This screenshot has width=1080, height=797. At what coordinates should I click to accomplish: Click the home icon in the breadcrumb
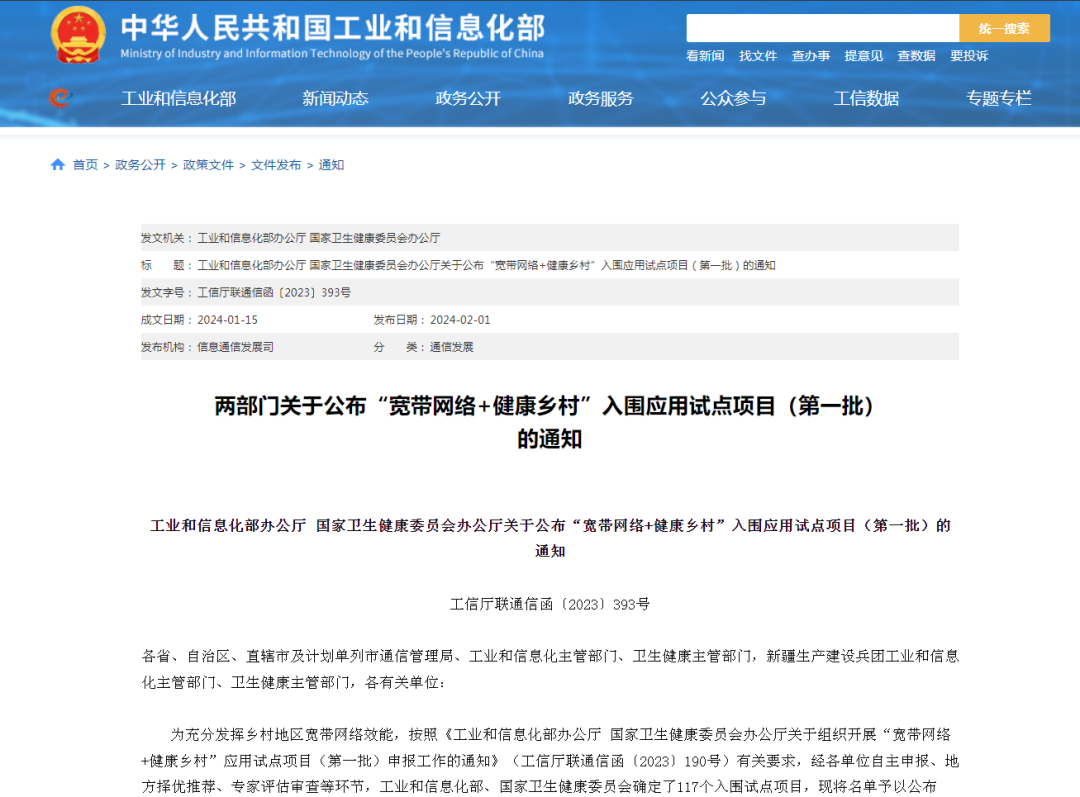coord(56,164)
